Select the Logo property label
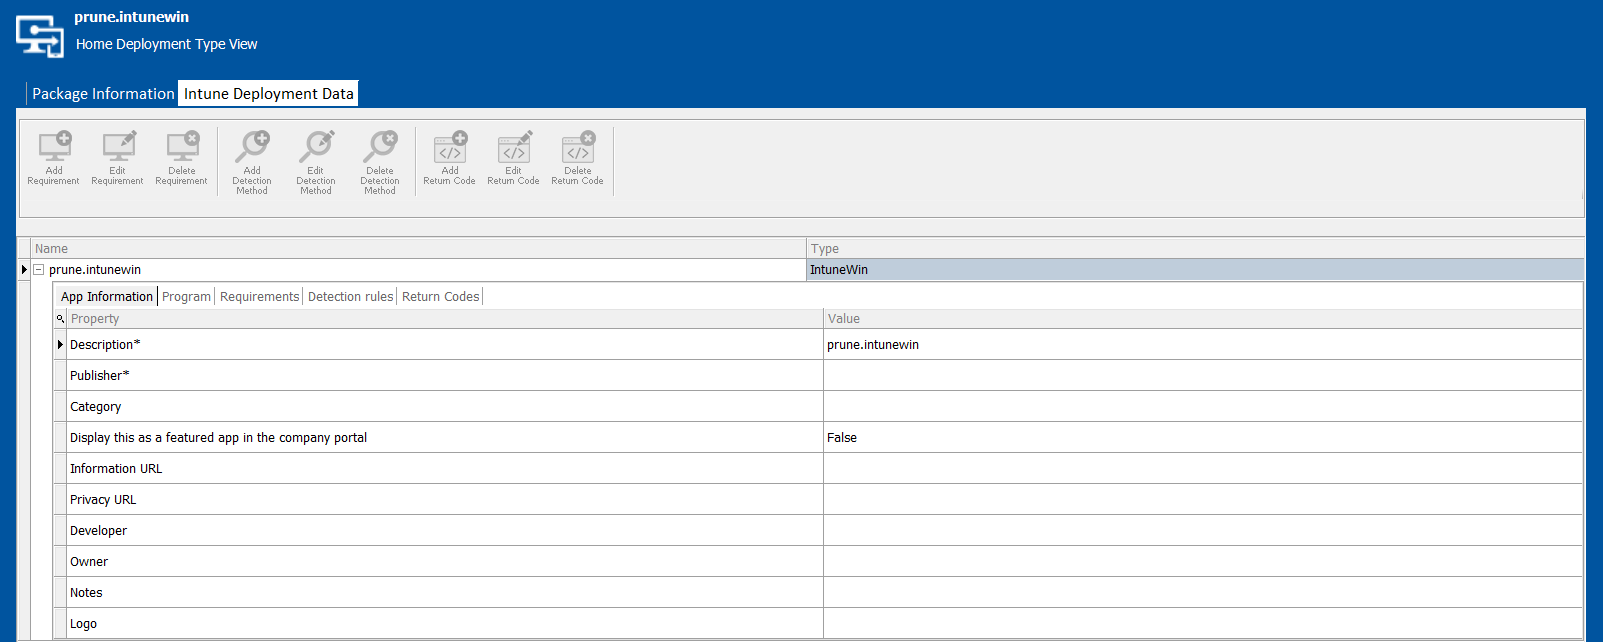This screenshot has width=1603, height=642. click(84, 624)
